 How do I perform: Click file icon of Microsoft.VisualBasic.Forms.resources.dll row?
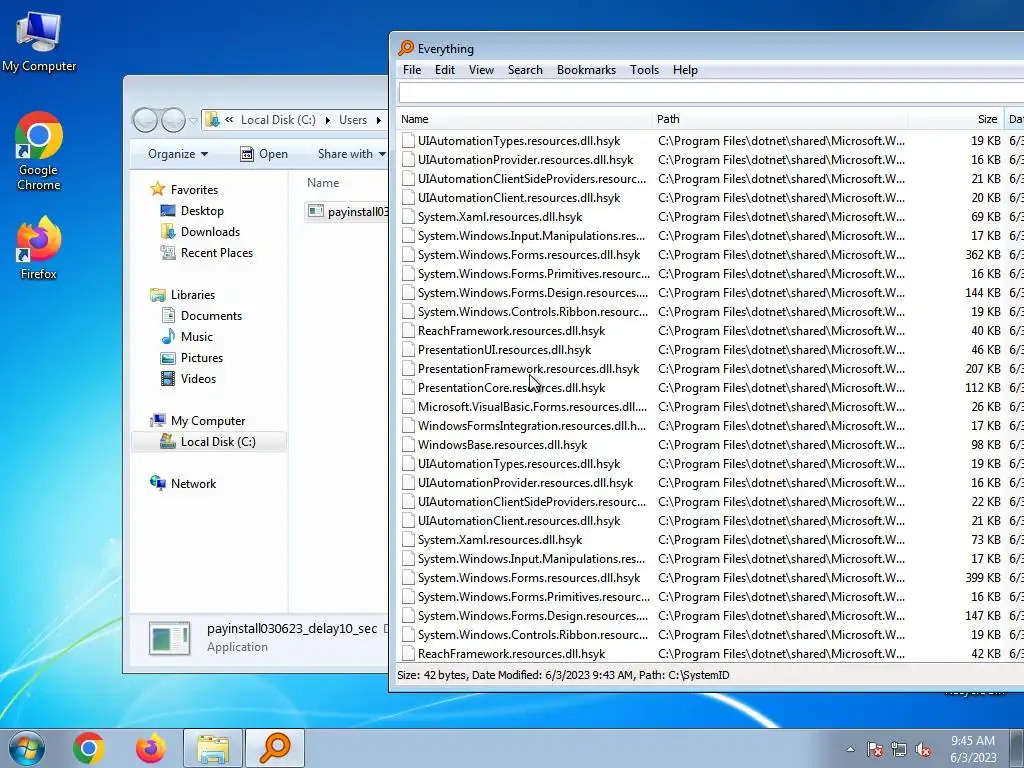(x=408, y=407)
